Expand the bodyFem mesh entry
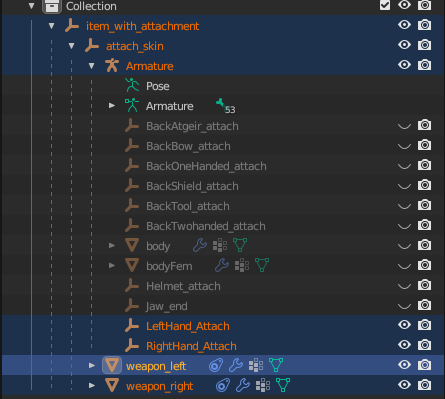This screenshot has width=445, height=399. pos(112,266)
